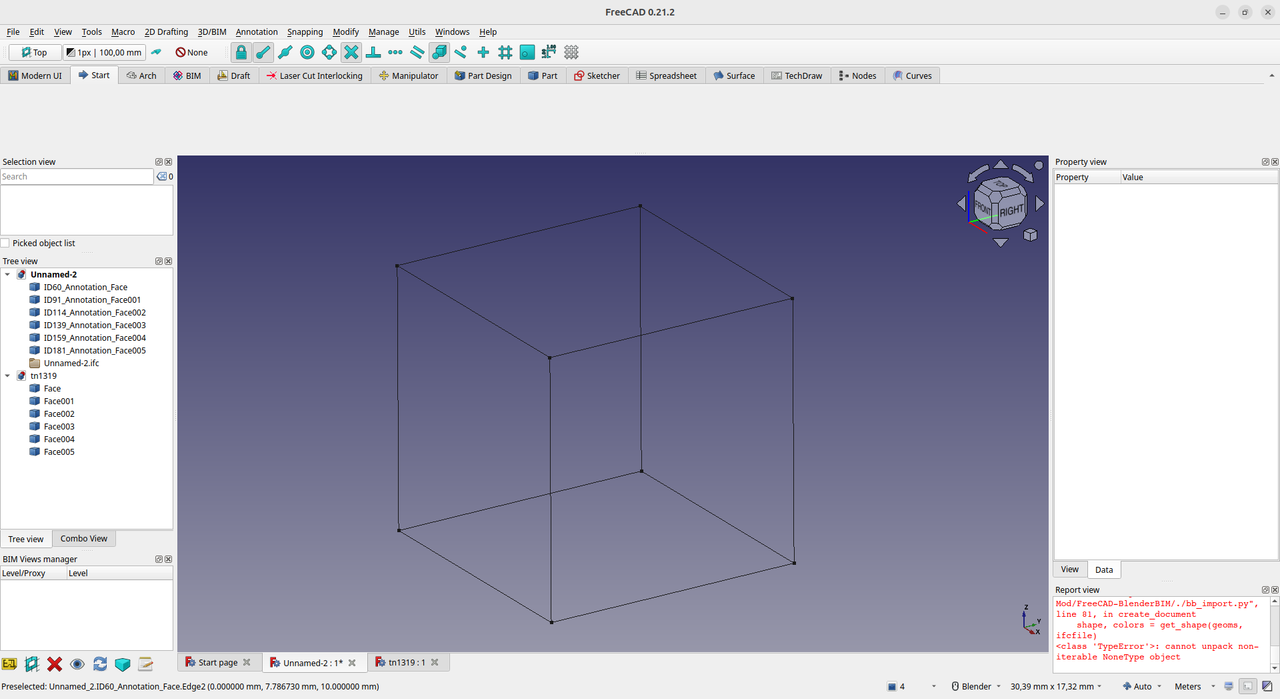
Task: Switch to the TechDraw workbench tab
Action: pos(796,75)
